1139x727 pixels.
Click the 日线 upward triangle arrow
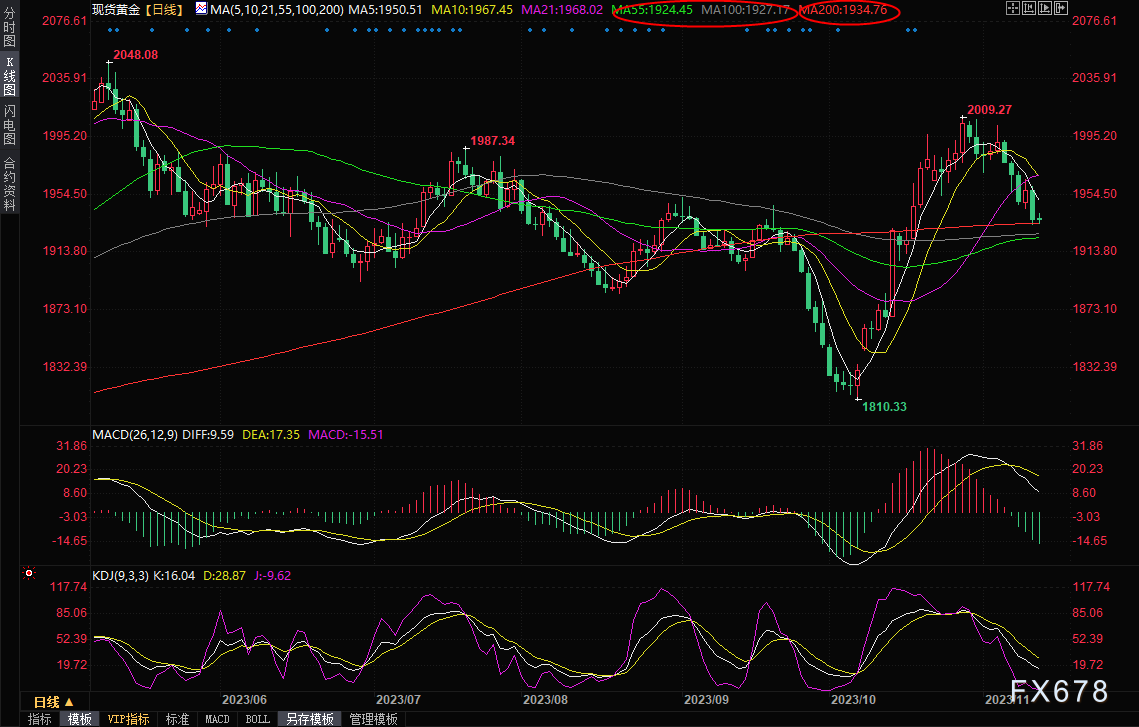point(68,702)
